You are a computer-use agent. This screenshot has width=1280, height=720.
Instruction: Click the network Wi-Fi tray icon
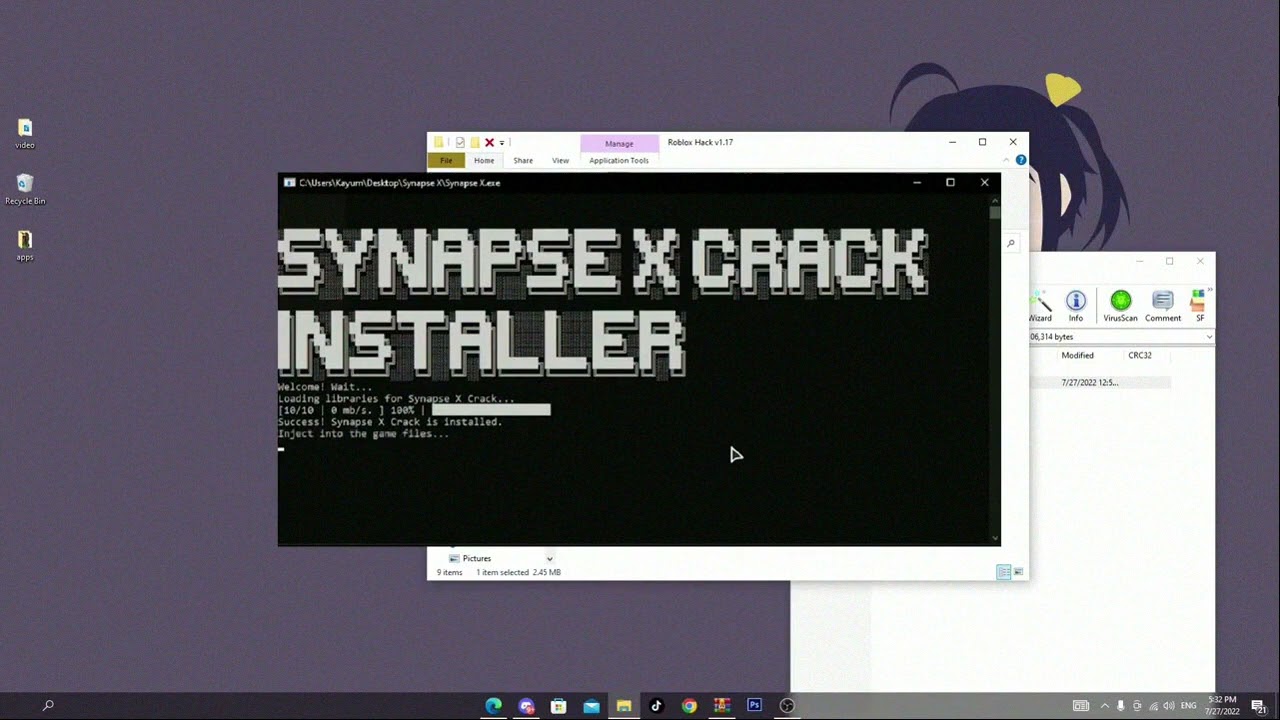[1153, 706]
